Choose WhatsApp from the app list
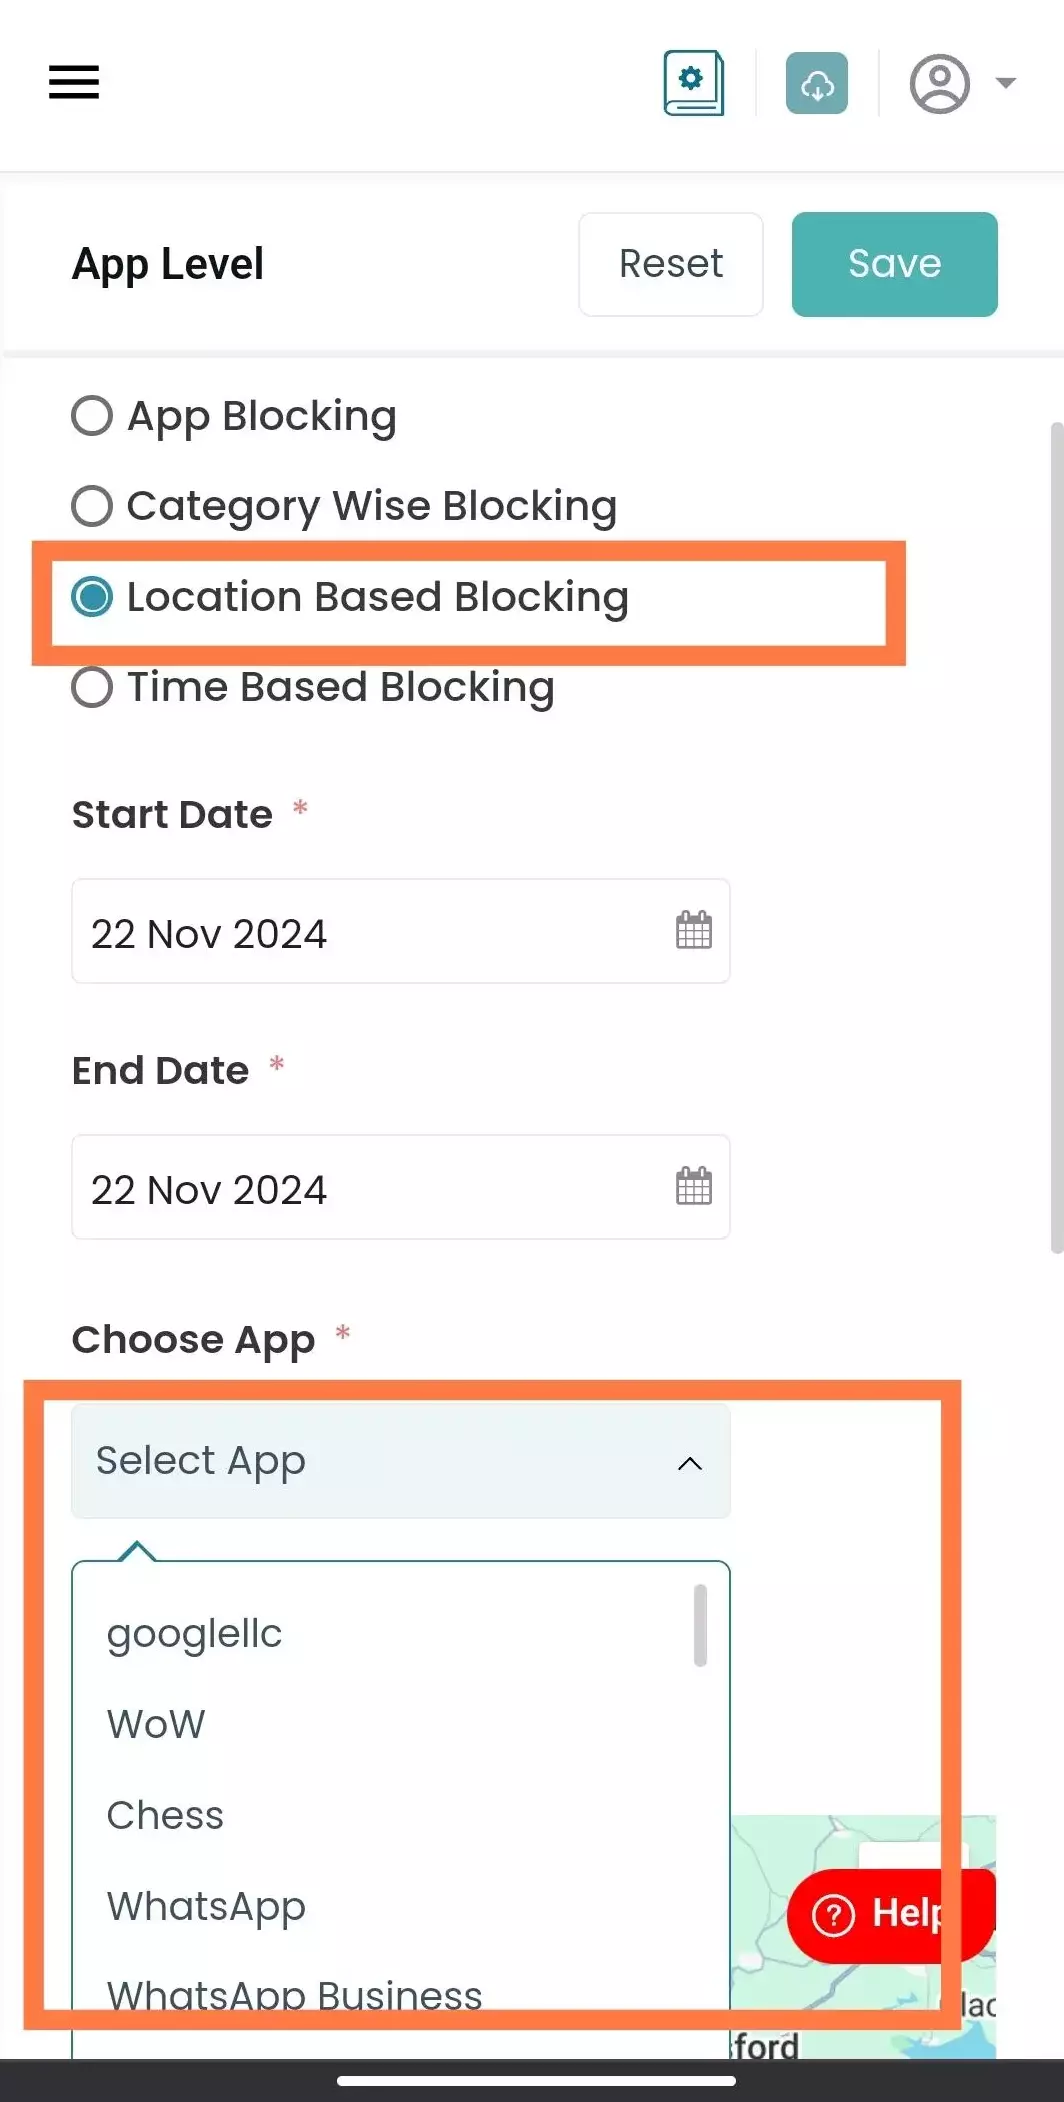Viewport: 1064px width, 2102px height. click(x=206, y=1906)
